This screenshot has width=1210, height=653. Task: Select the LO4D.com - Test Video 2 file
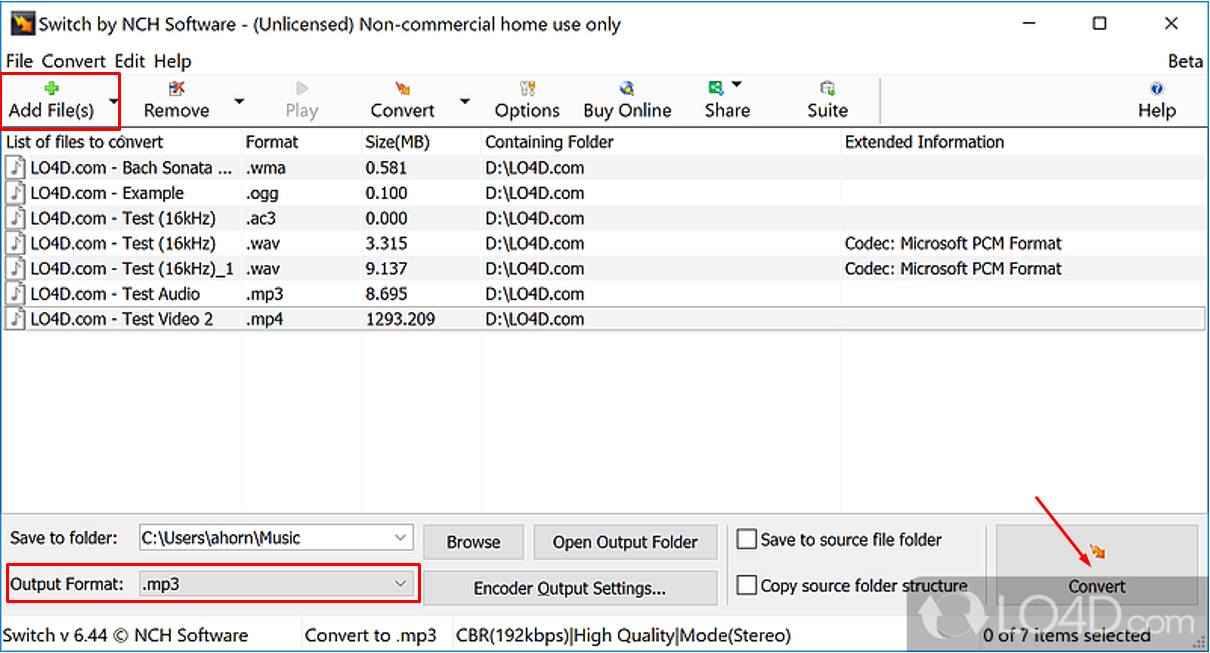pyautogui.click(x=604, y=319)
